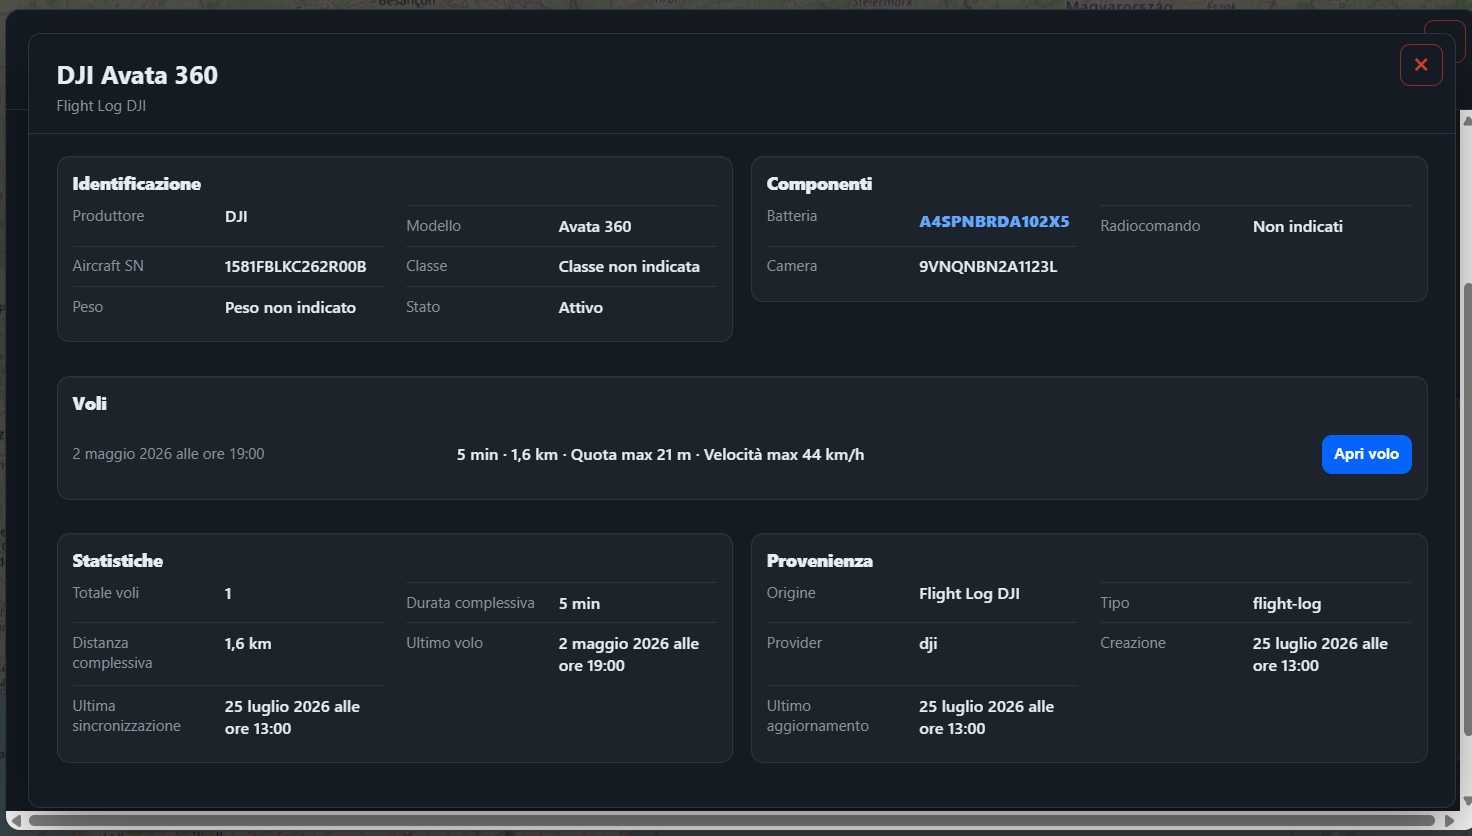The width and height of the screenshot is (1472, 836).
Task: Select the Provenienza section heading
Action: (x=820, y=561)
